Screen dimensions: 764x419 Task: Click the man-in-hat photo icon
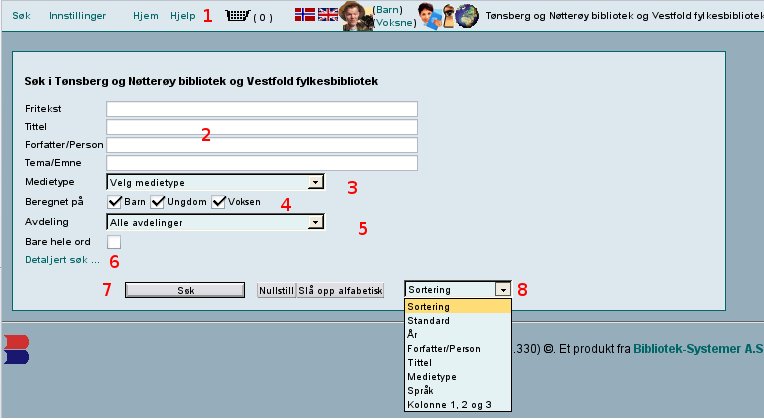tap(357, 16)
